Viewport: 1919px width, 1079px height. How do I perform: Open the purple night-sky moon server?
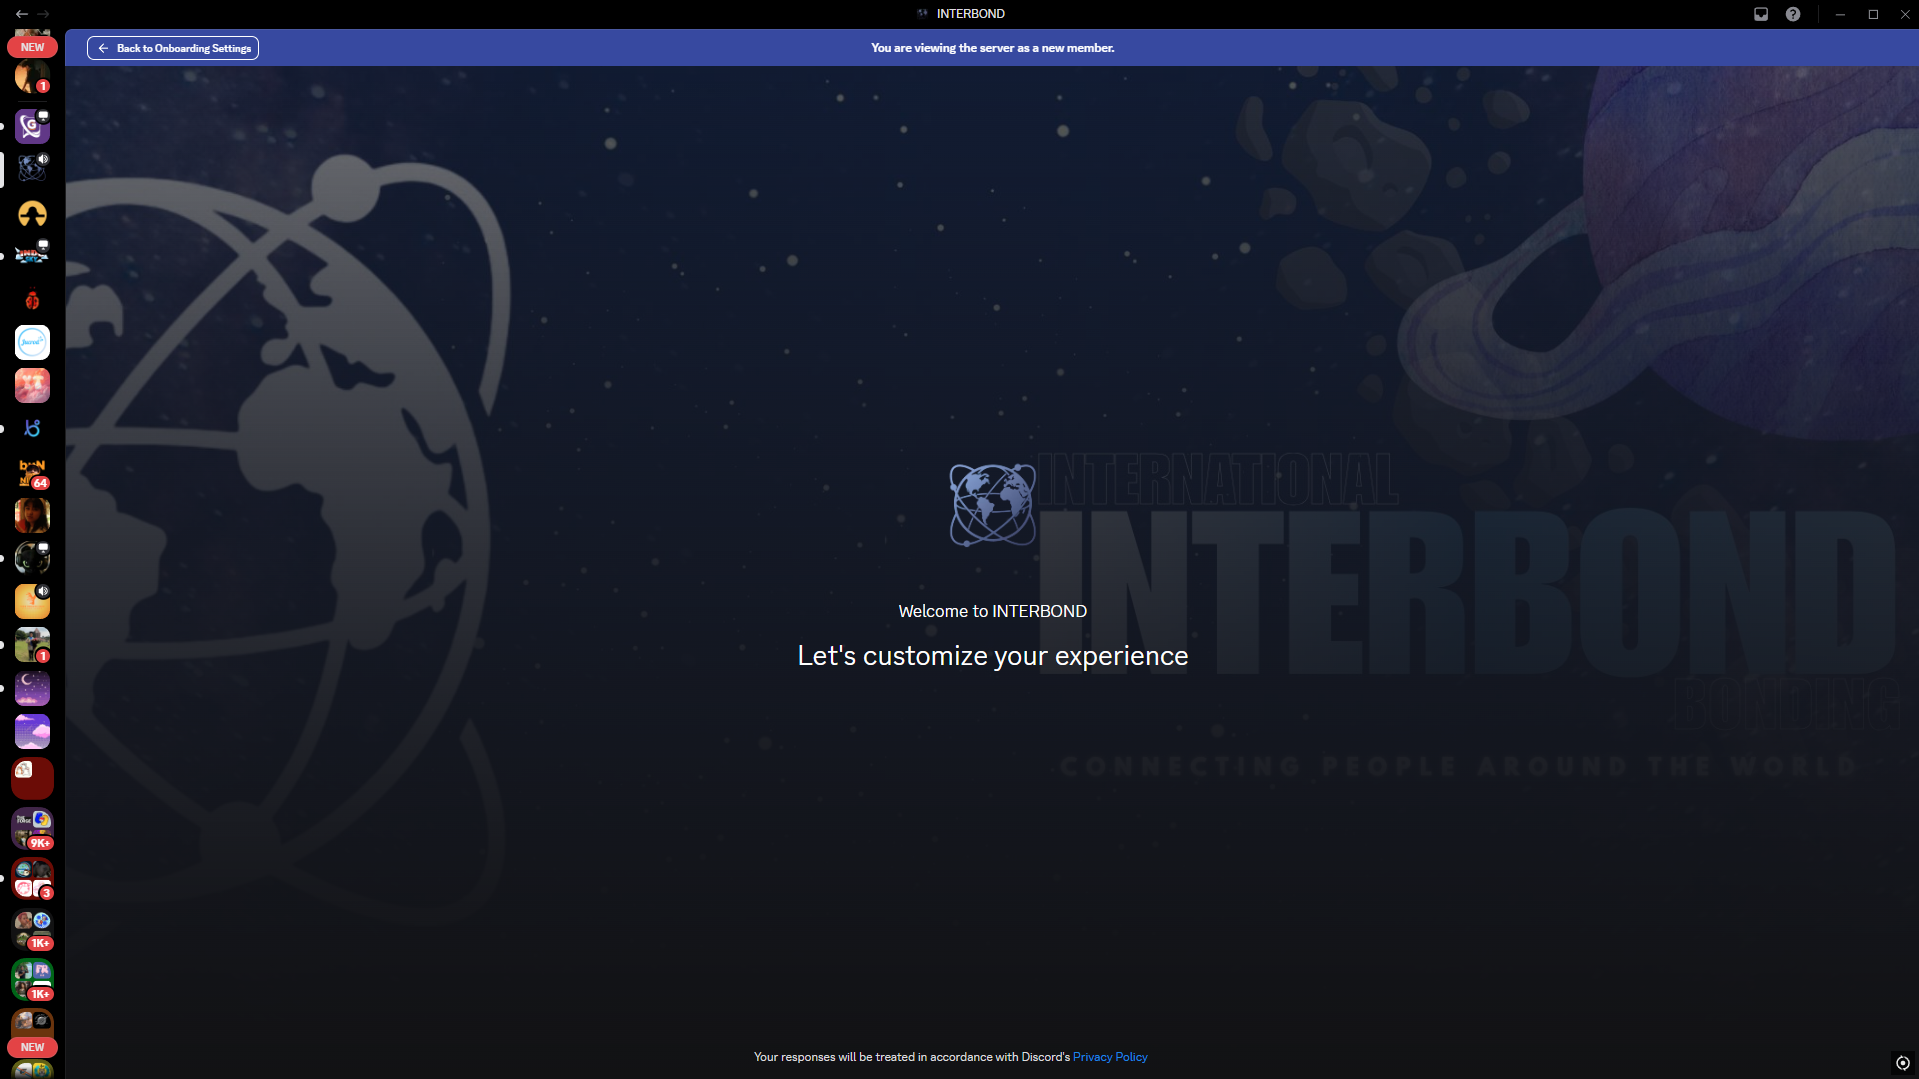32,688
